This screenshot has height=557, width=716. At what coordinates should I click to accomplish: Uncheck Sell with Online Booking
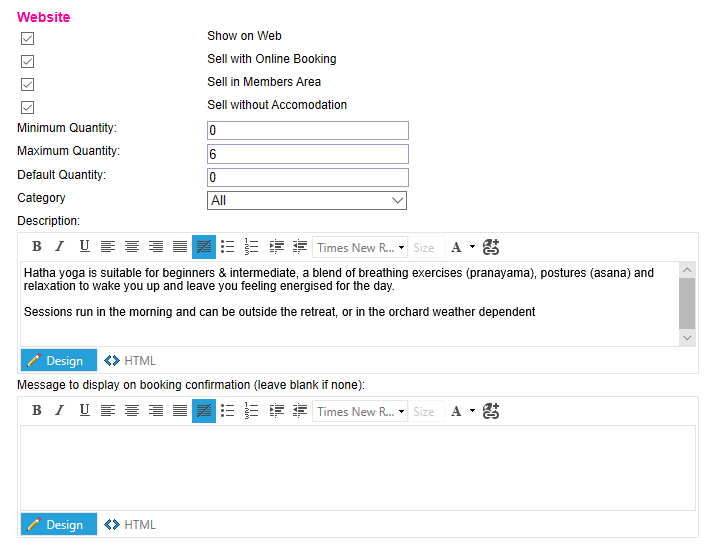click(x=28, y=61)
